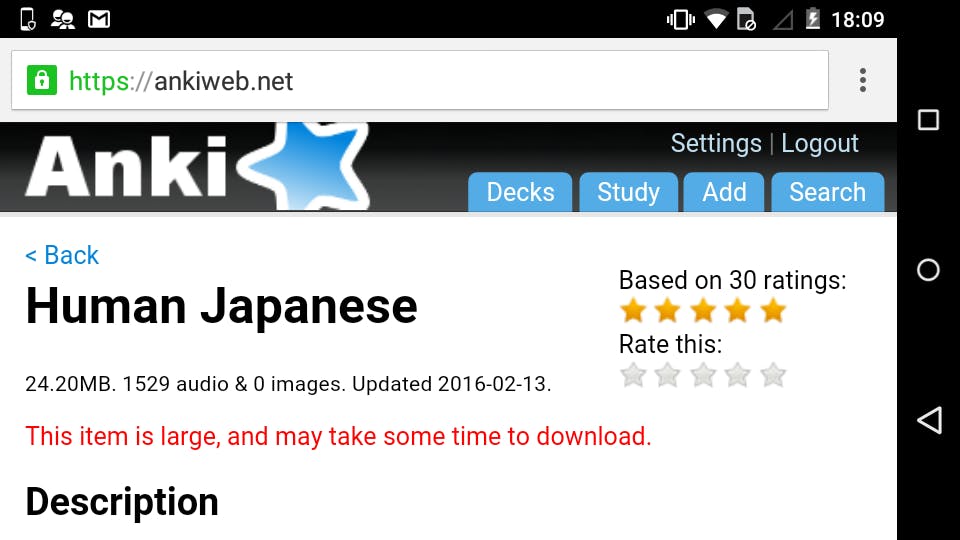Click the 'Rate this:' label
Screen dimensions: 960x540
670,344
